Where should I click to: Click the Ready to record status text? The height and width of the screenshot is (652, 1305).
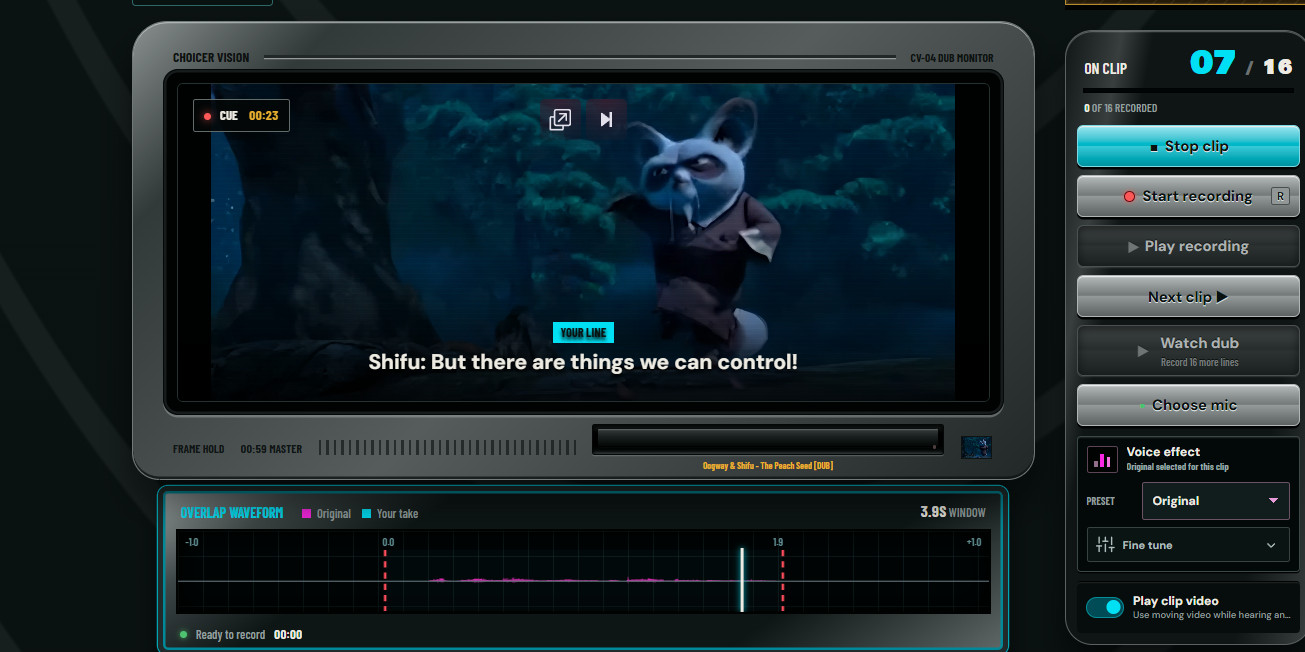click(230, 635)
